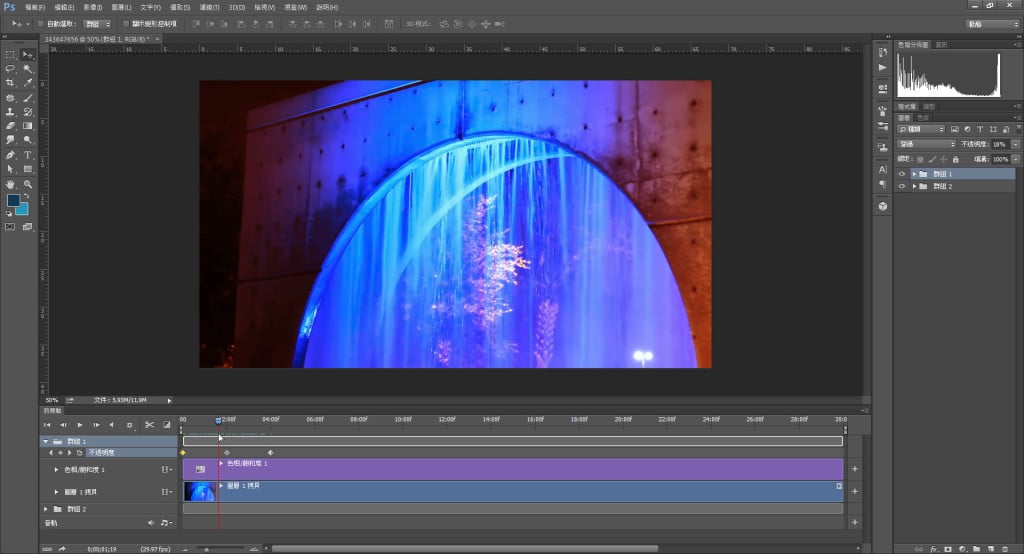Image resolution: width=1024 pixels, height=554 pixels.
Task: Open the 文字(Y) menu
Action: 150,7
